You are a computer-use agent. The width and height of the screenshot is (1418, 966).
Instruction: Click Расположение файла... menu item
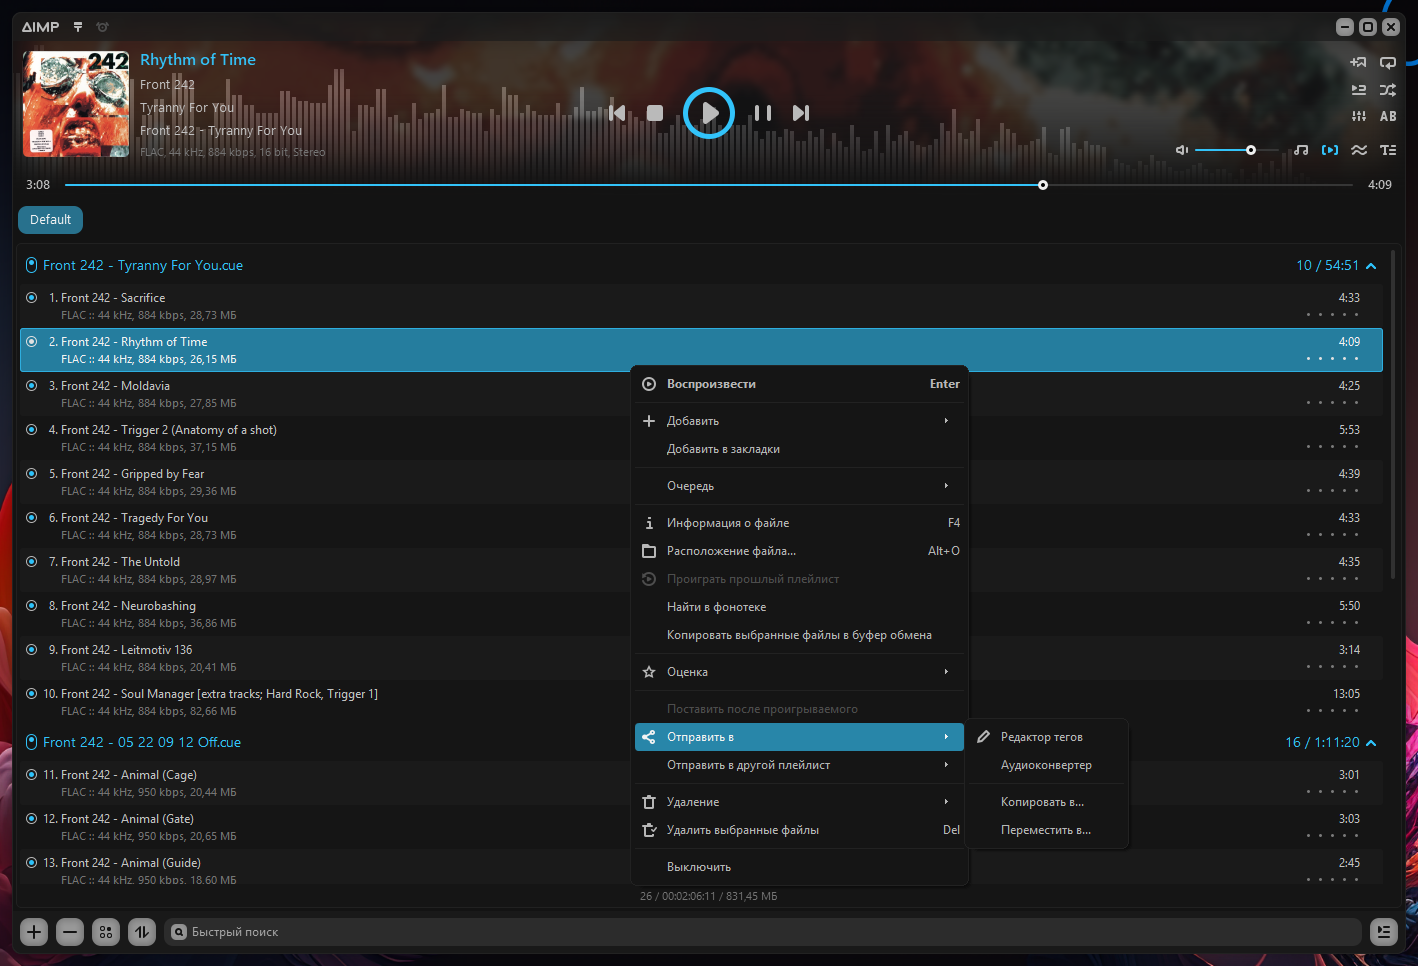click(x=800, y=551)
